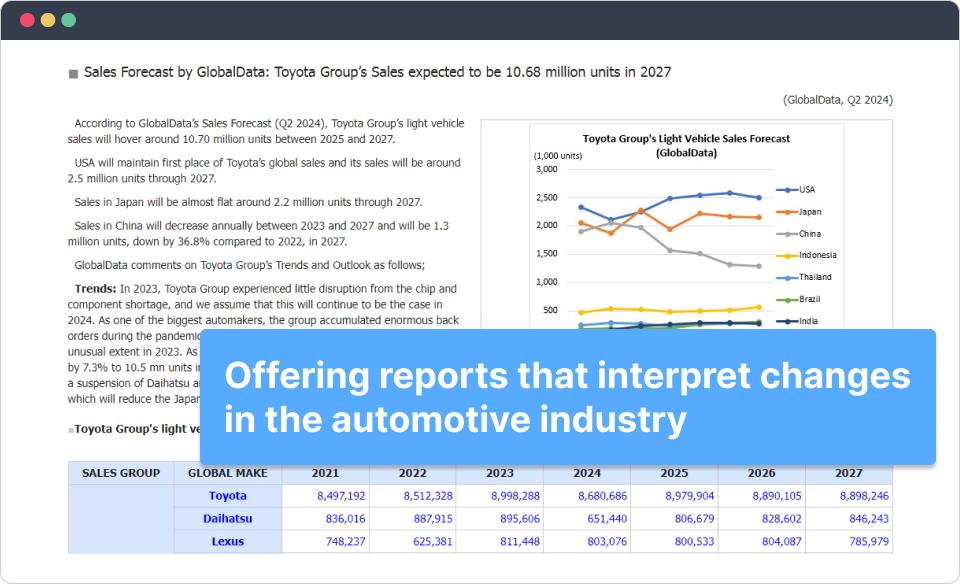The image size is (960, 584).
Task: Select Daihatsu 2024 value 651,440
Action: pyautogui.click(x=607, y=518)
